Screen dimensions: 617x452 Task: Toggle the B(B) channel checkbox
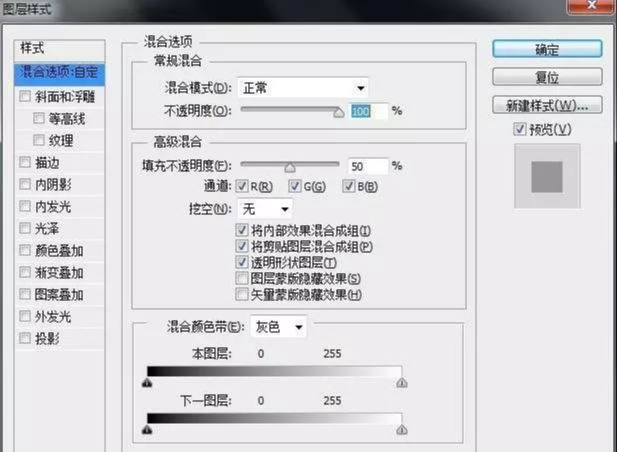point(349,186)
